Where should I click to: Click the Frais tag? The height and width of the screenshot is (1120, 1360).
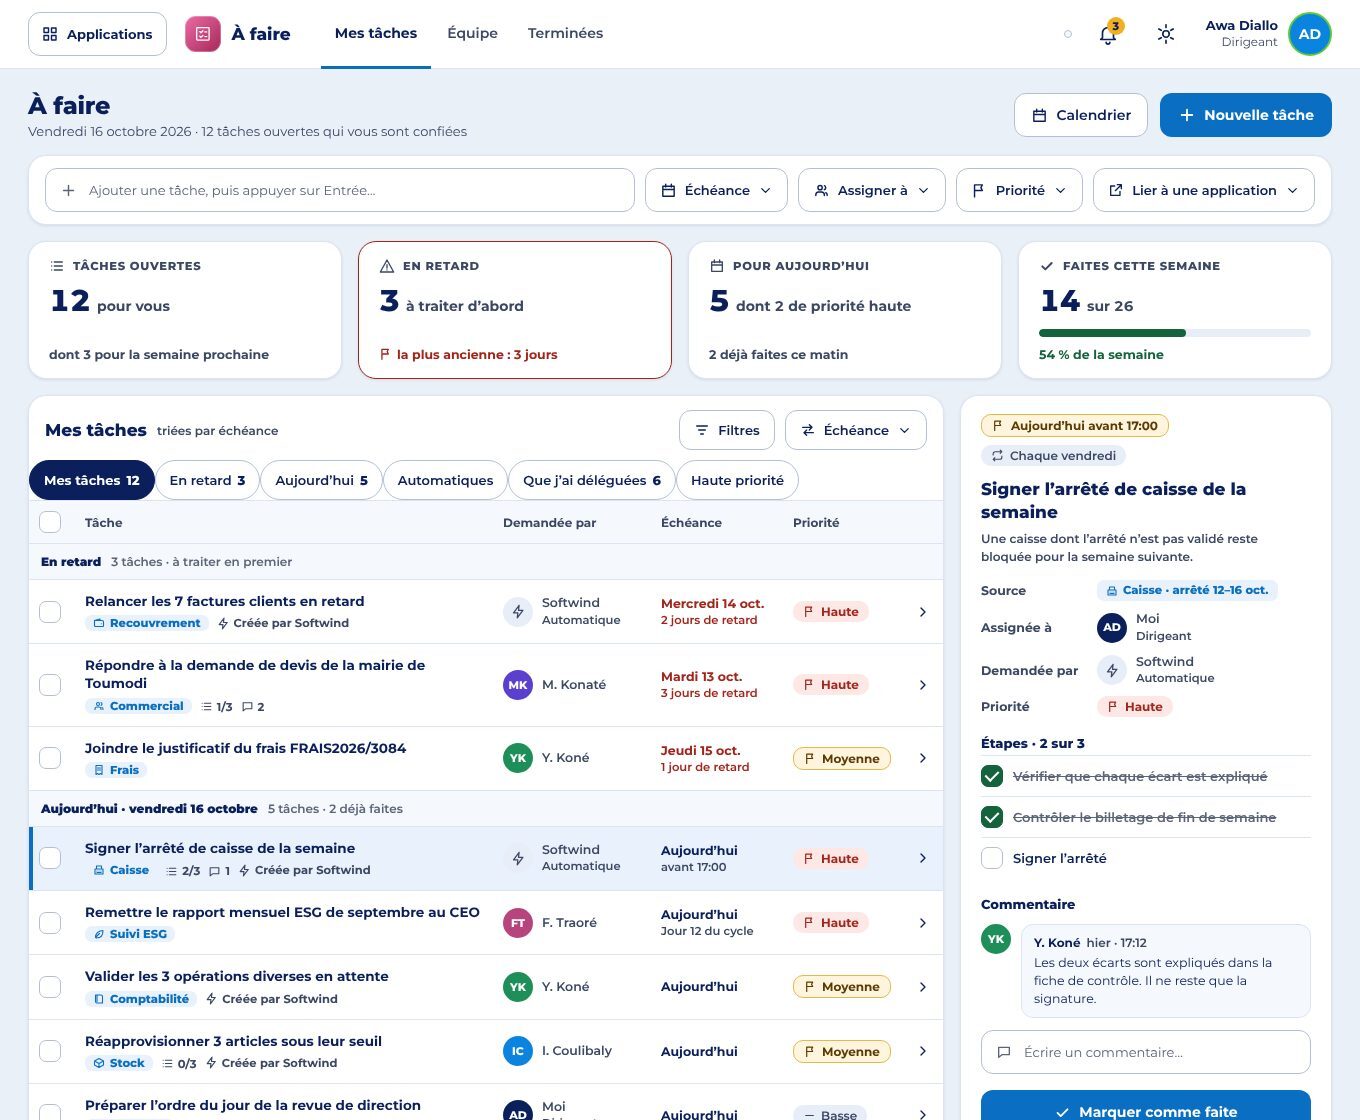tap(116, 770)
